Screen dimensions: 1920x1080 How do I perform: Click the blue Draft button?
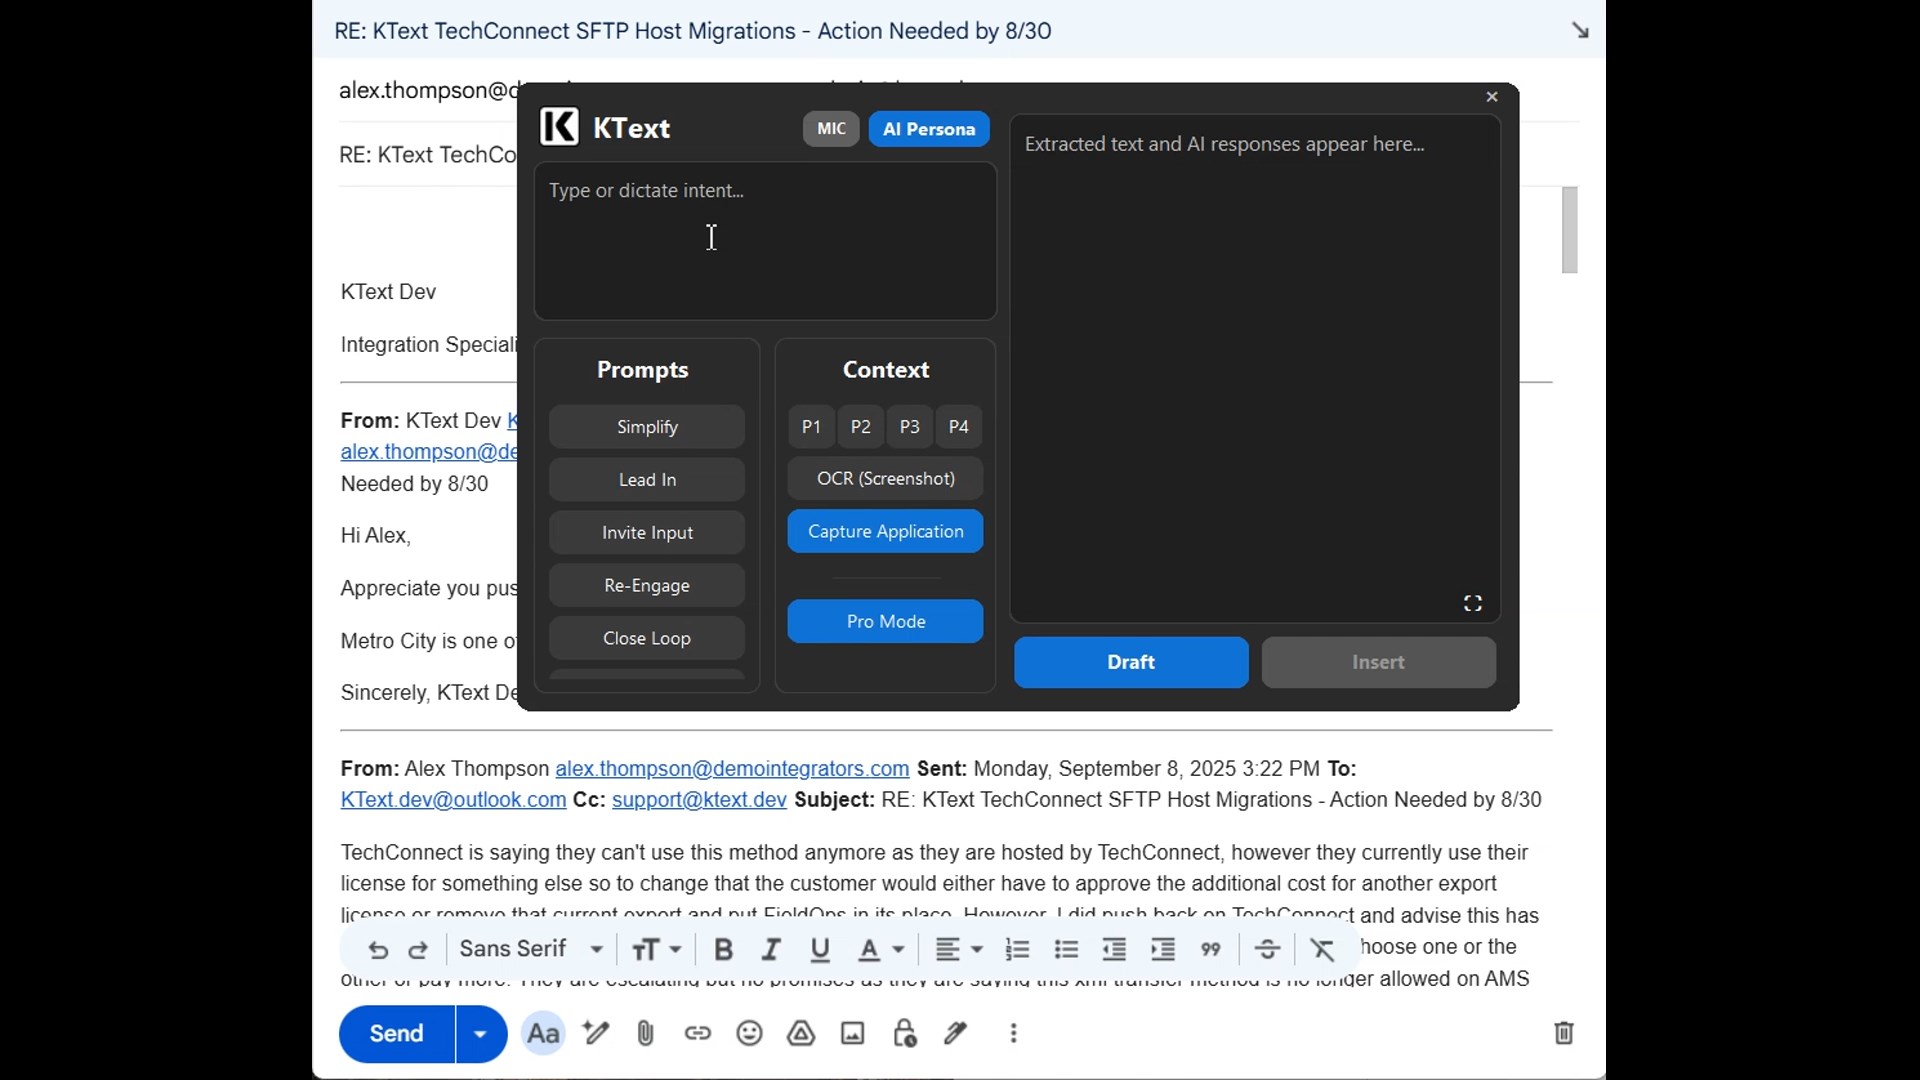point(1131,662)
